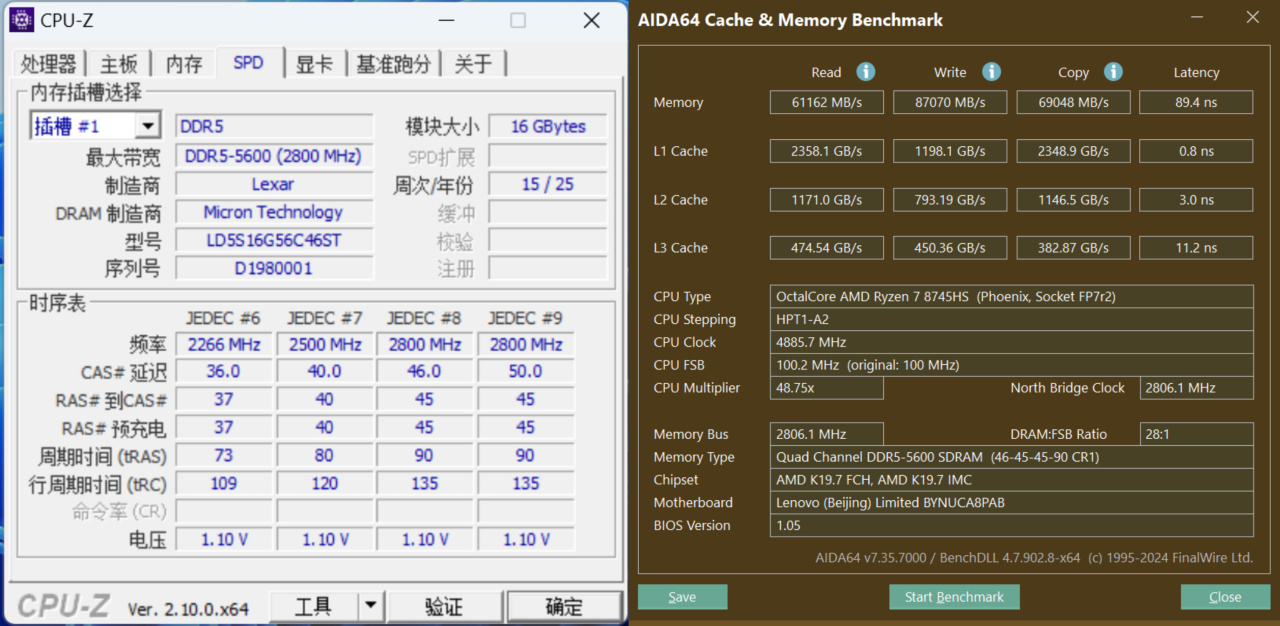1280x626 pixels.
Task: Click the 验证 button
Action: [444, 606]
